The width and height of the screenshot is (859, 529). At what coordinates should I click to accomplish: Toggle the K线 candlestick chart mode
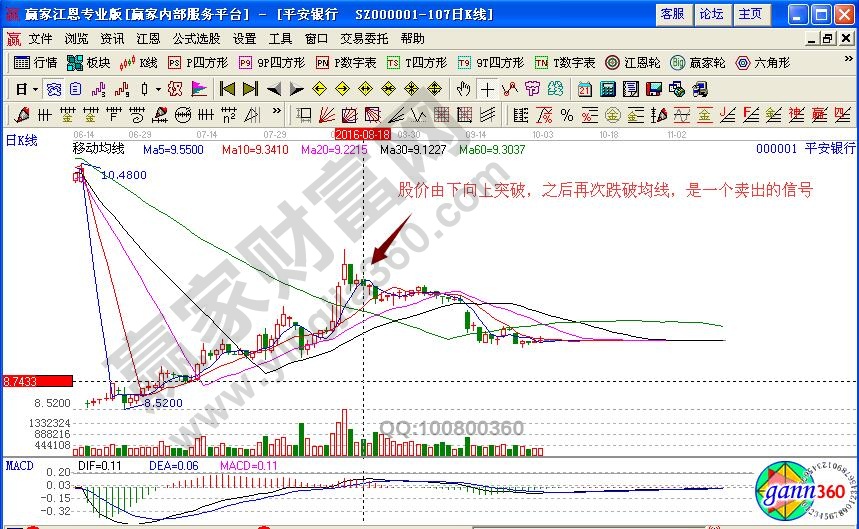(x=139, y=62)
